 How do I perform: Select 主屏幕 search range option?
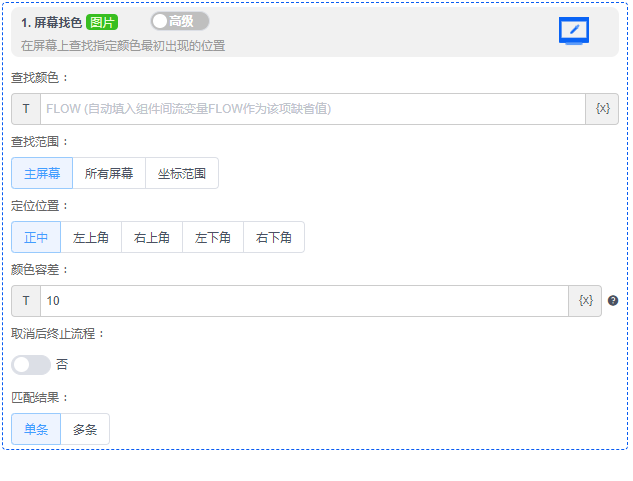click(42, 173)
